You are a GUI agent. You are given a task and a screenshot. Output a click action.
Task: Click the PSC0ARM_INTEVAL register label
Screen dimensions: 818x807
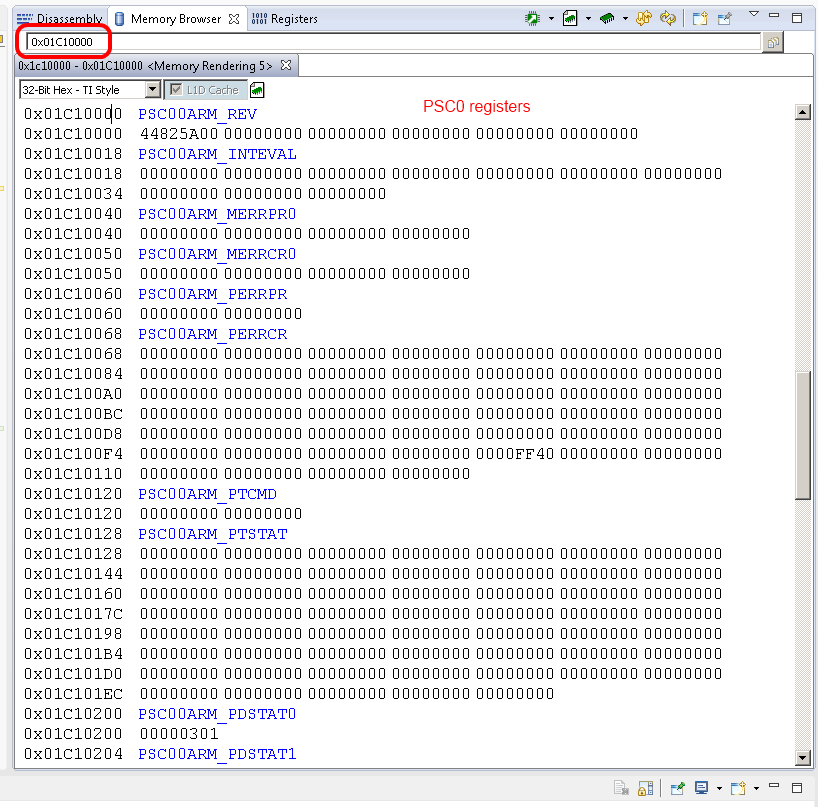[217, 154]
